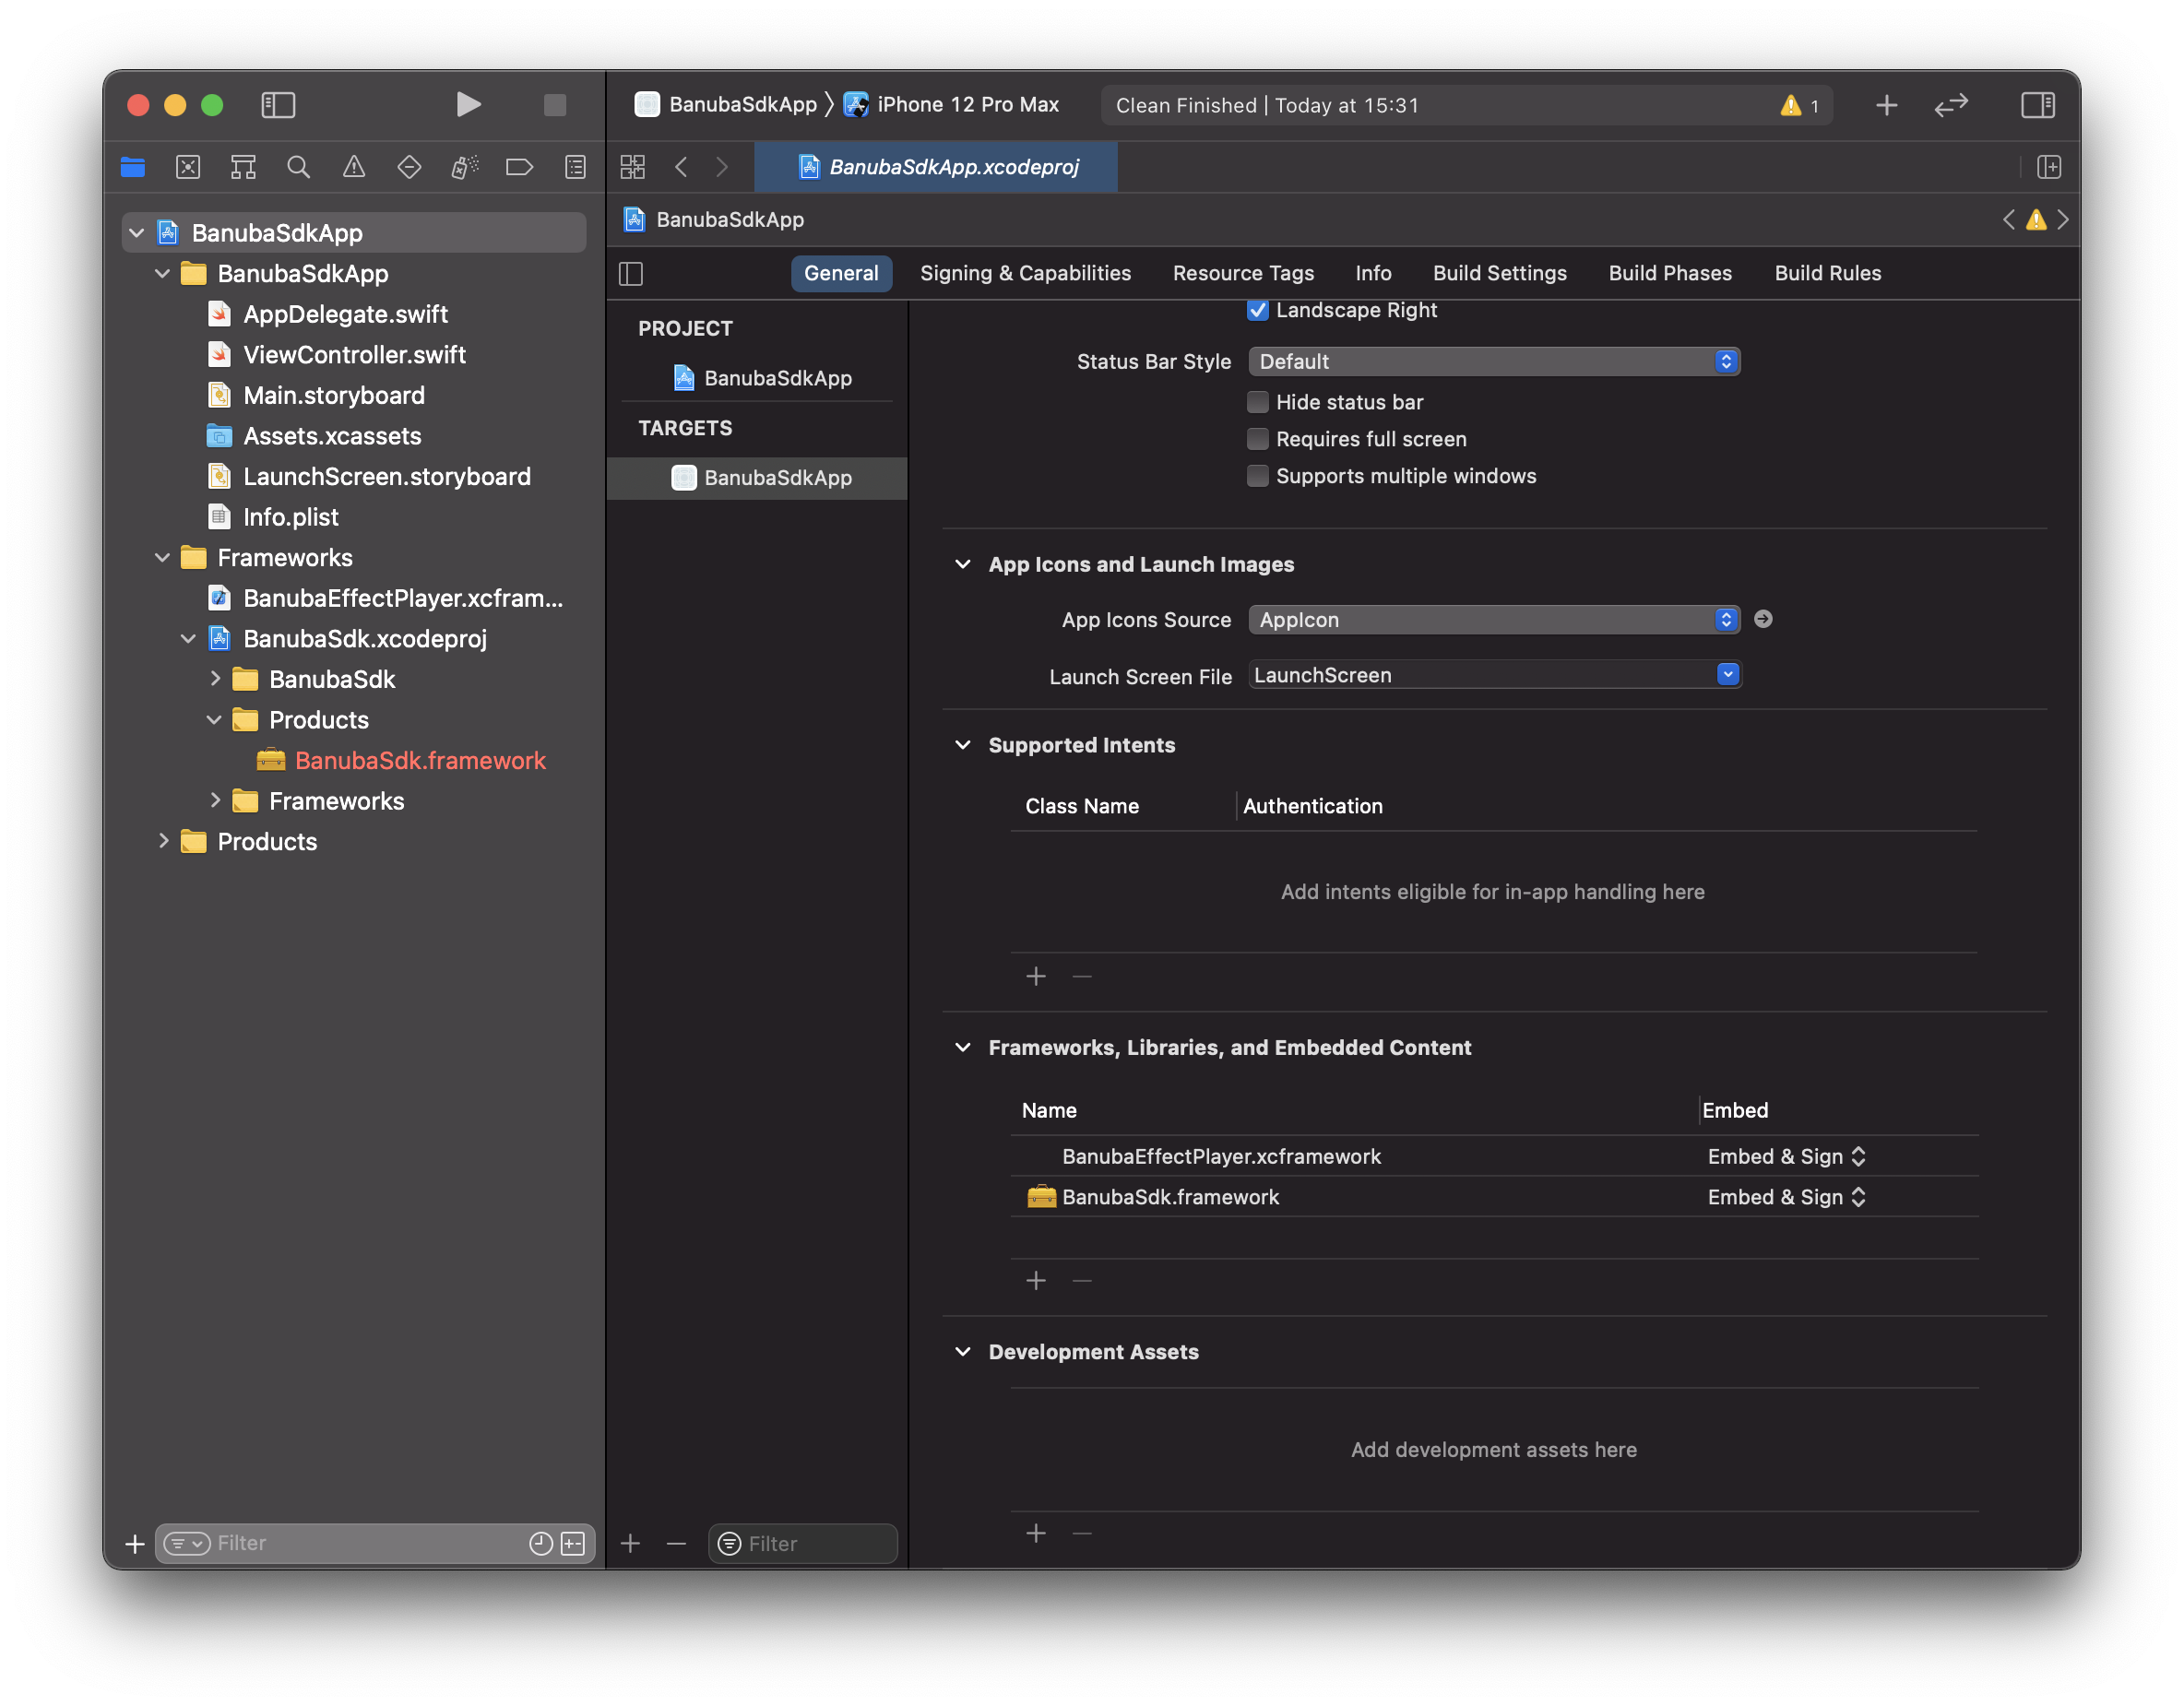This screenshot has height=1706, width=2184.
Task: Open the Source Control navigator
Action: [x=188, y=167]
